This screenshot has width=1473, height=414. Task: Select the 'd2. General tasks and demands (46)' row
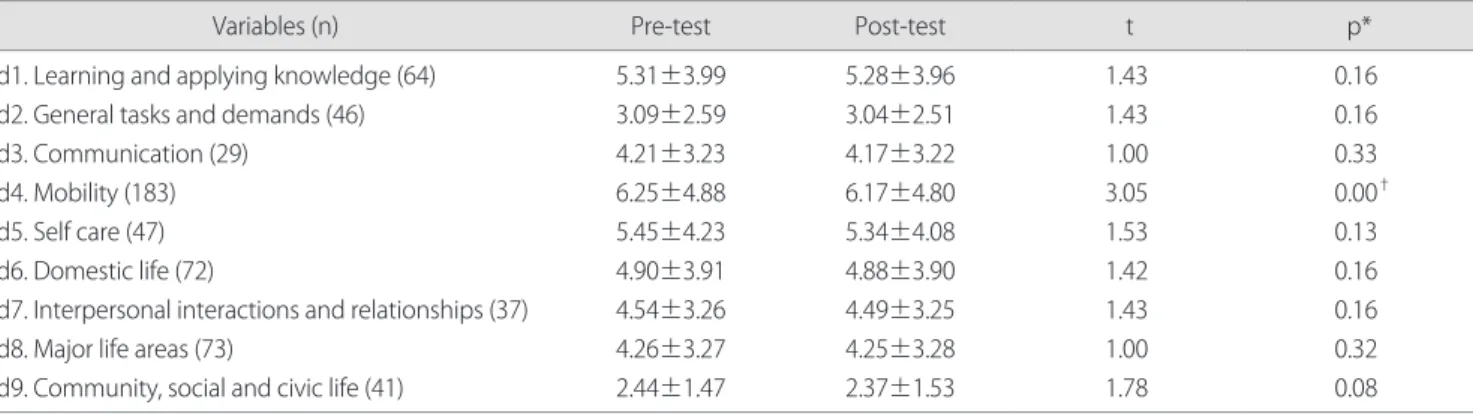736,116
